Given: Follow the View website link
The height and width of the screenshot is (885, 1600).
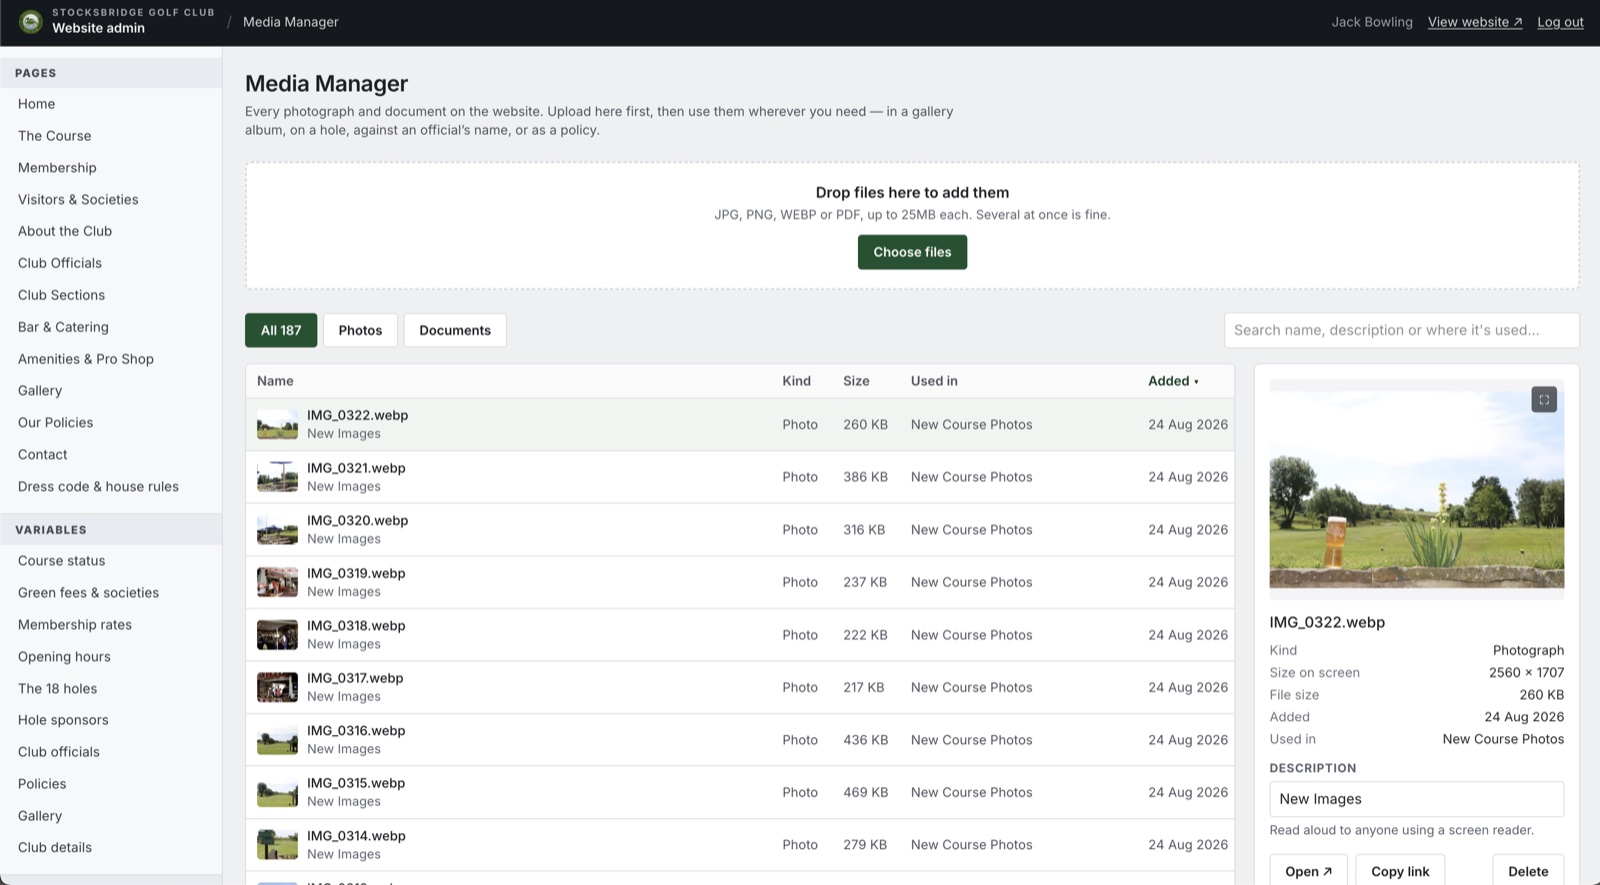Looking at the screenshot, I should [x=1475, y=22].
